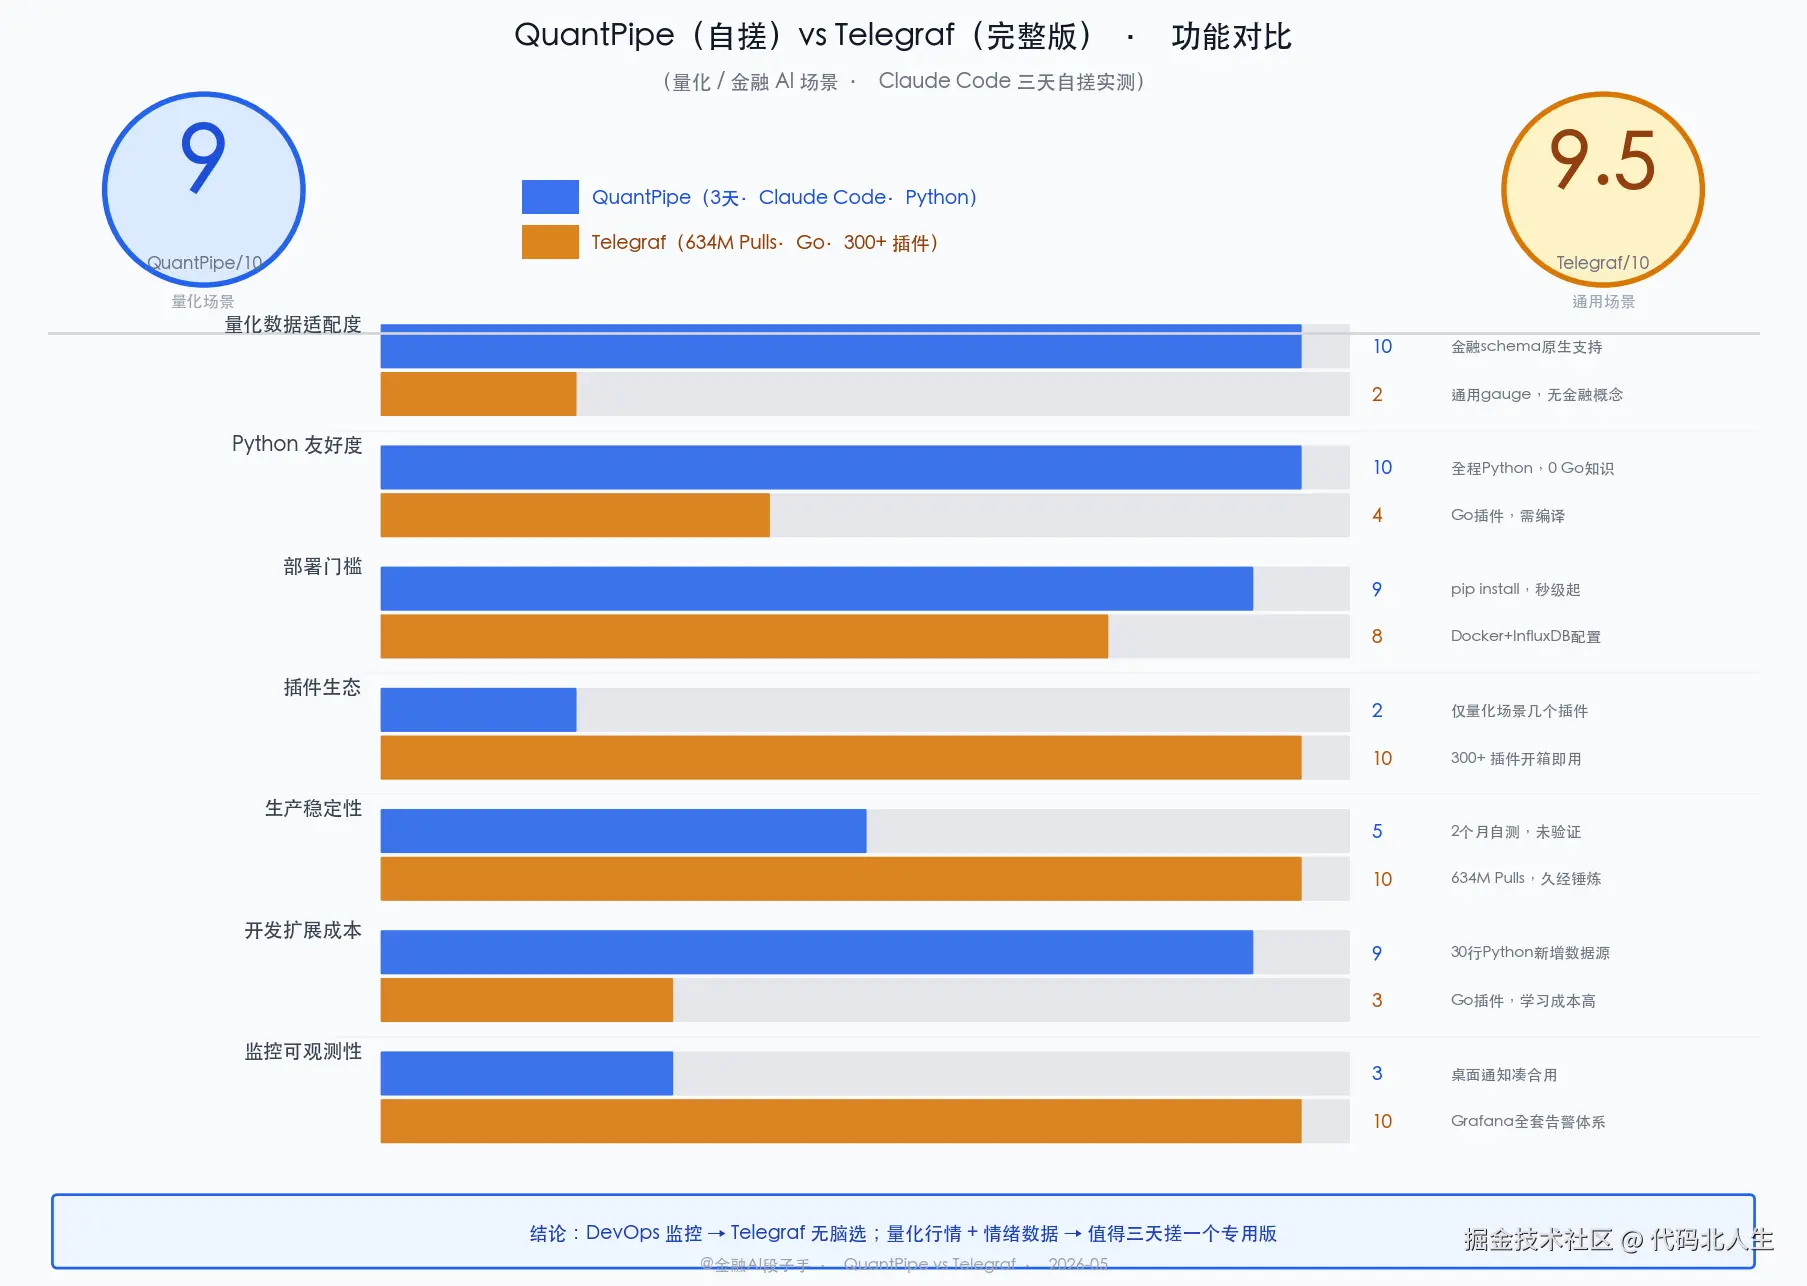Click the '监控可观测性' category label
Screen dimensions: 1807x1286
[303, 1051]
